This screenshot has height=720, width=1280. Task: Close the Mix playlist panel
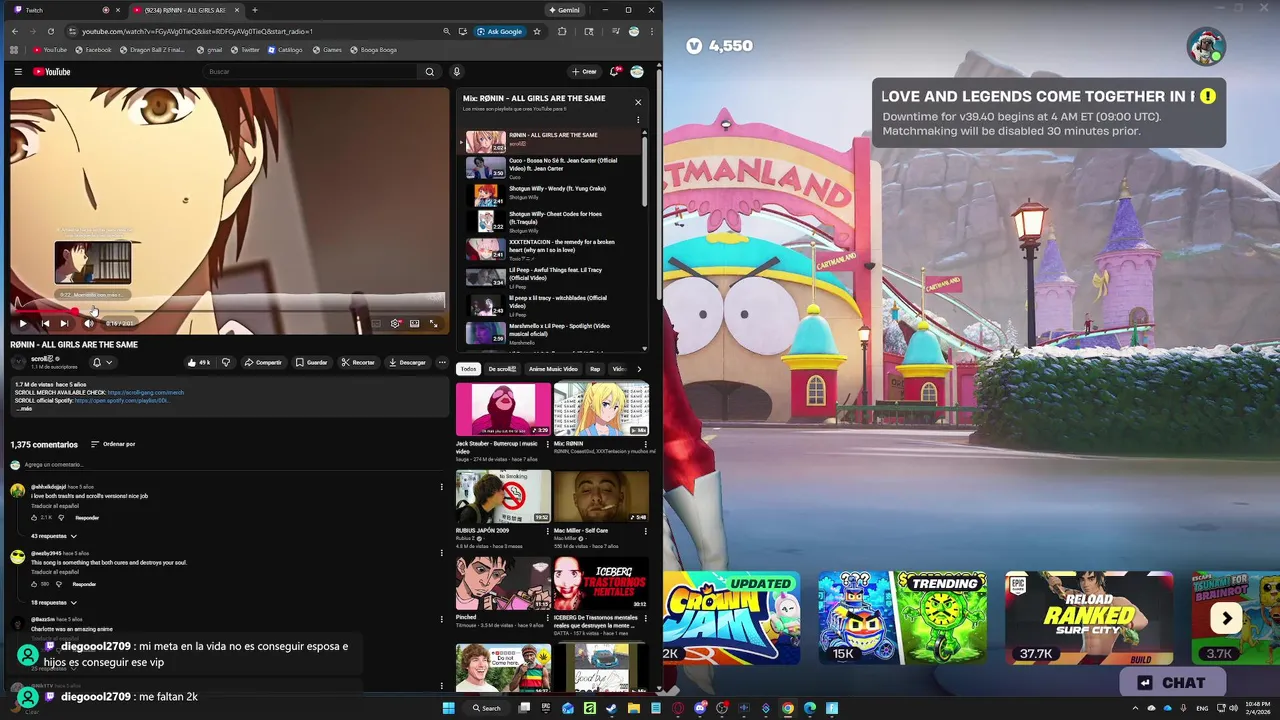click(x=638, y=102)
